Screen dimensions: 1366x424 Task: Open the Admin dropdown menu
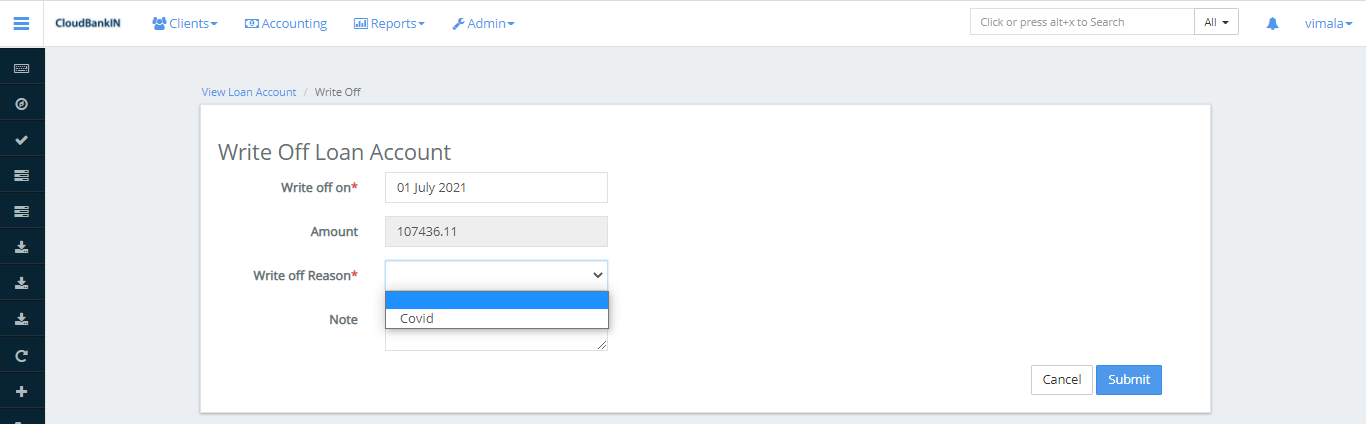(483, 23)
